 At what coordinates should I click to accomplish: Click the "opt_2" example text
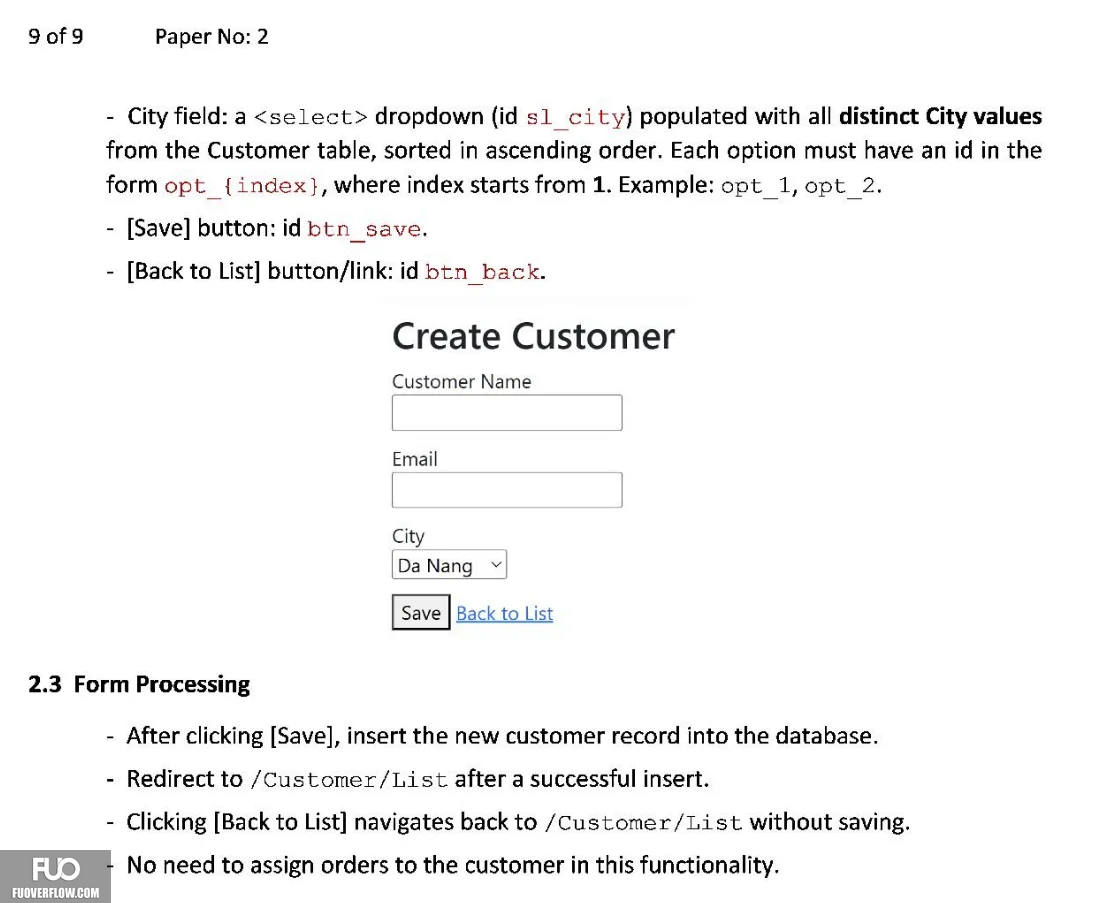tap(840, 186)
